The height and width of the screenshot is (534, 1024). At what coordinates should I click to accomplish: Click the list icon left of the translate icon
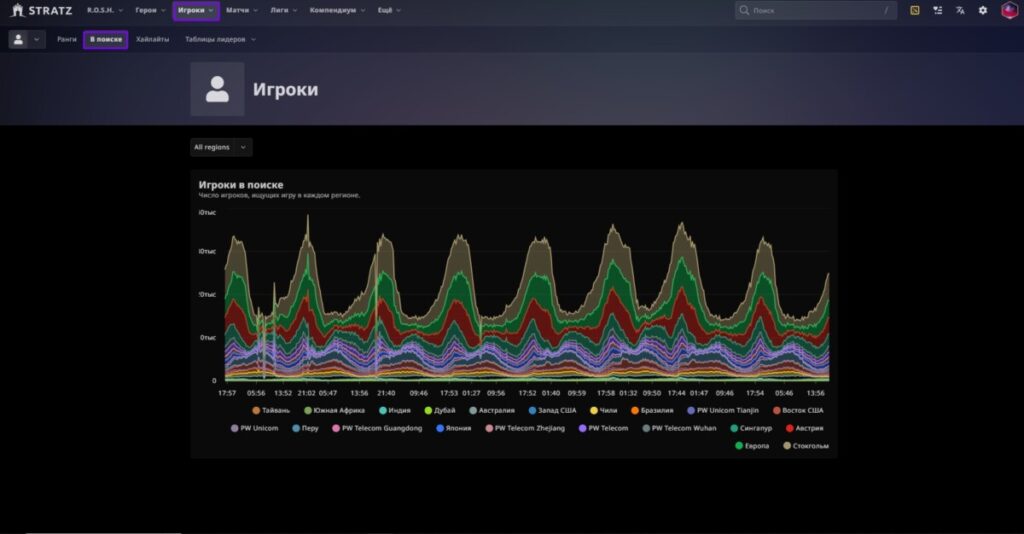[x=937, y=10]
